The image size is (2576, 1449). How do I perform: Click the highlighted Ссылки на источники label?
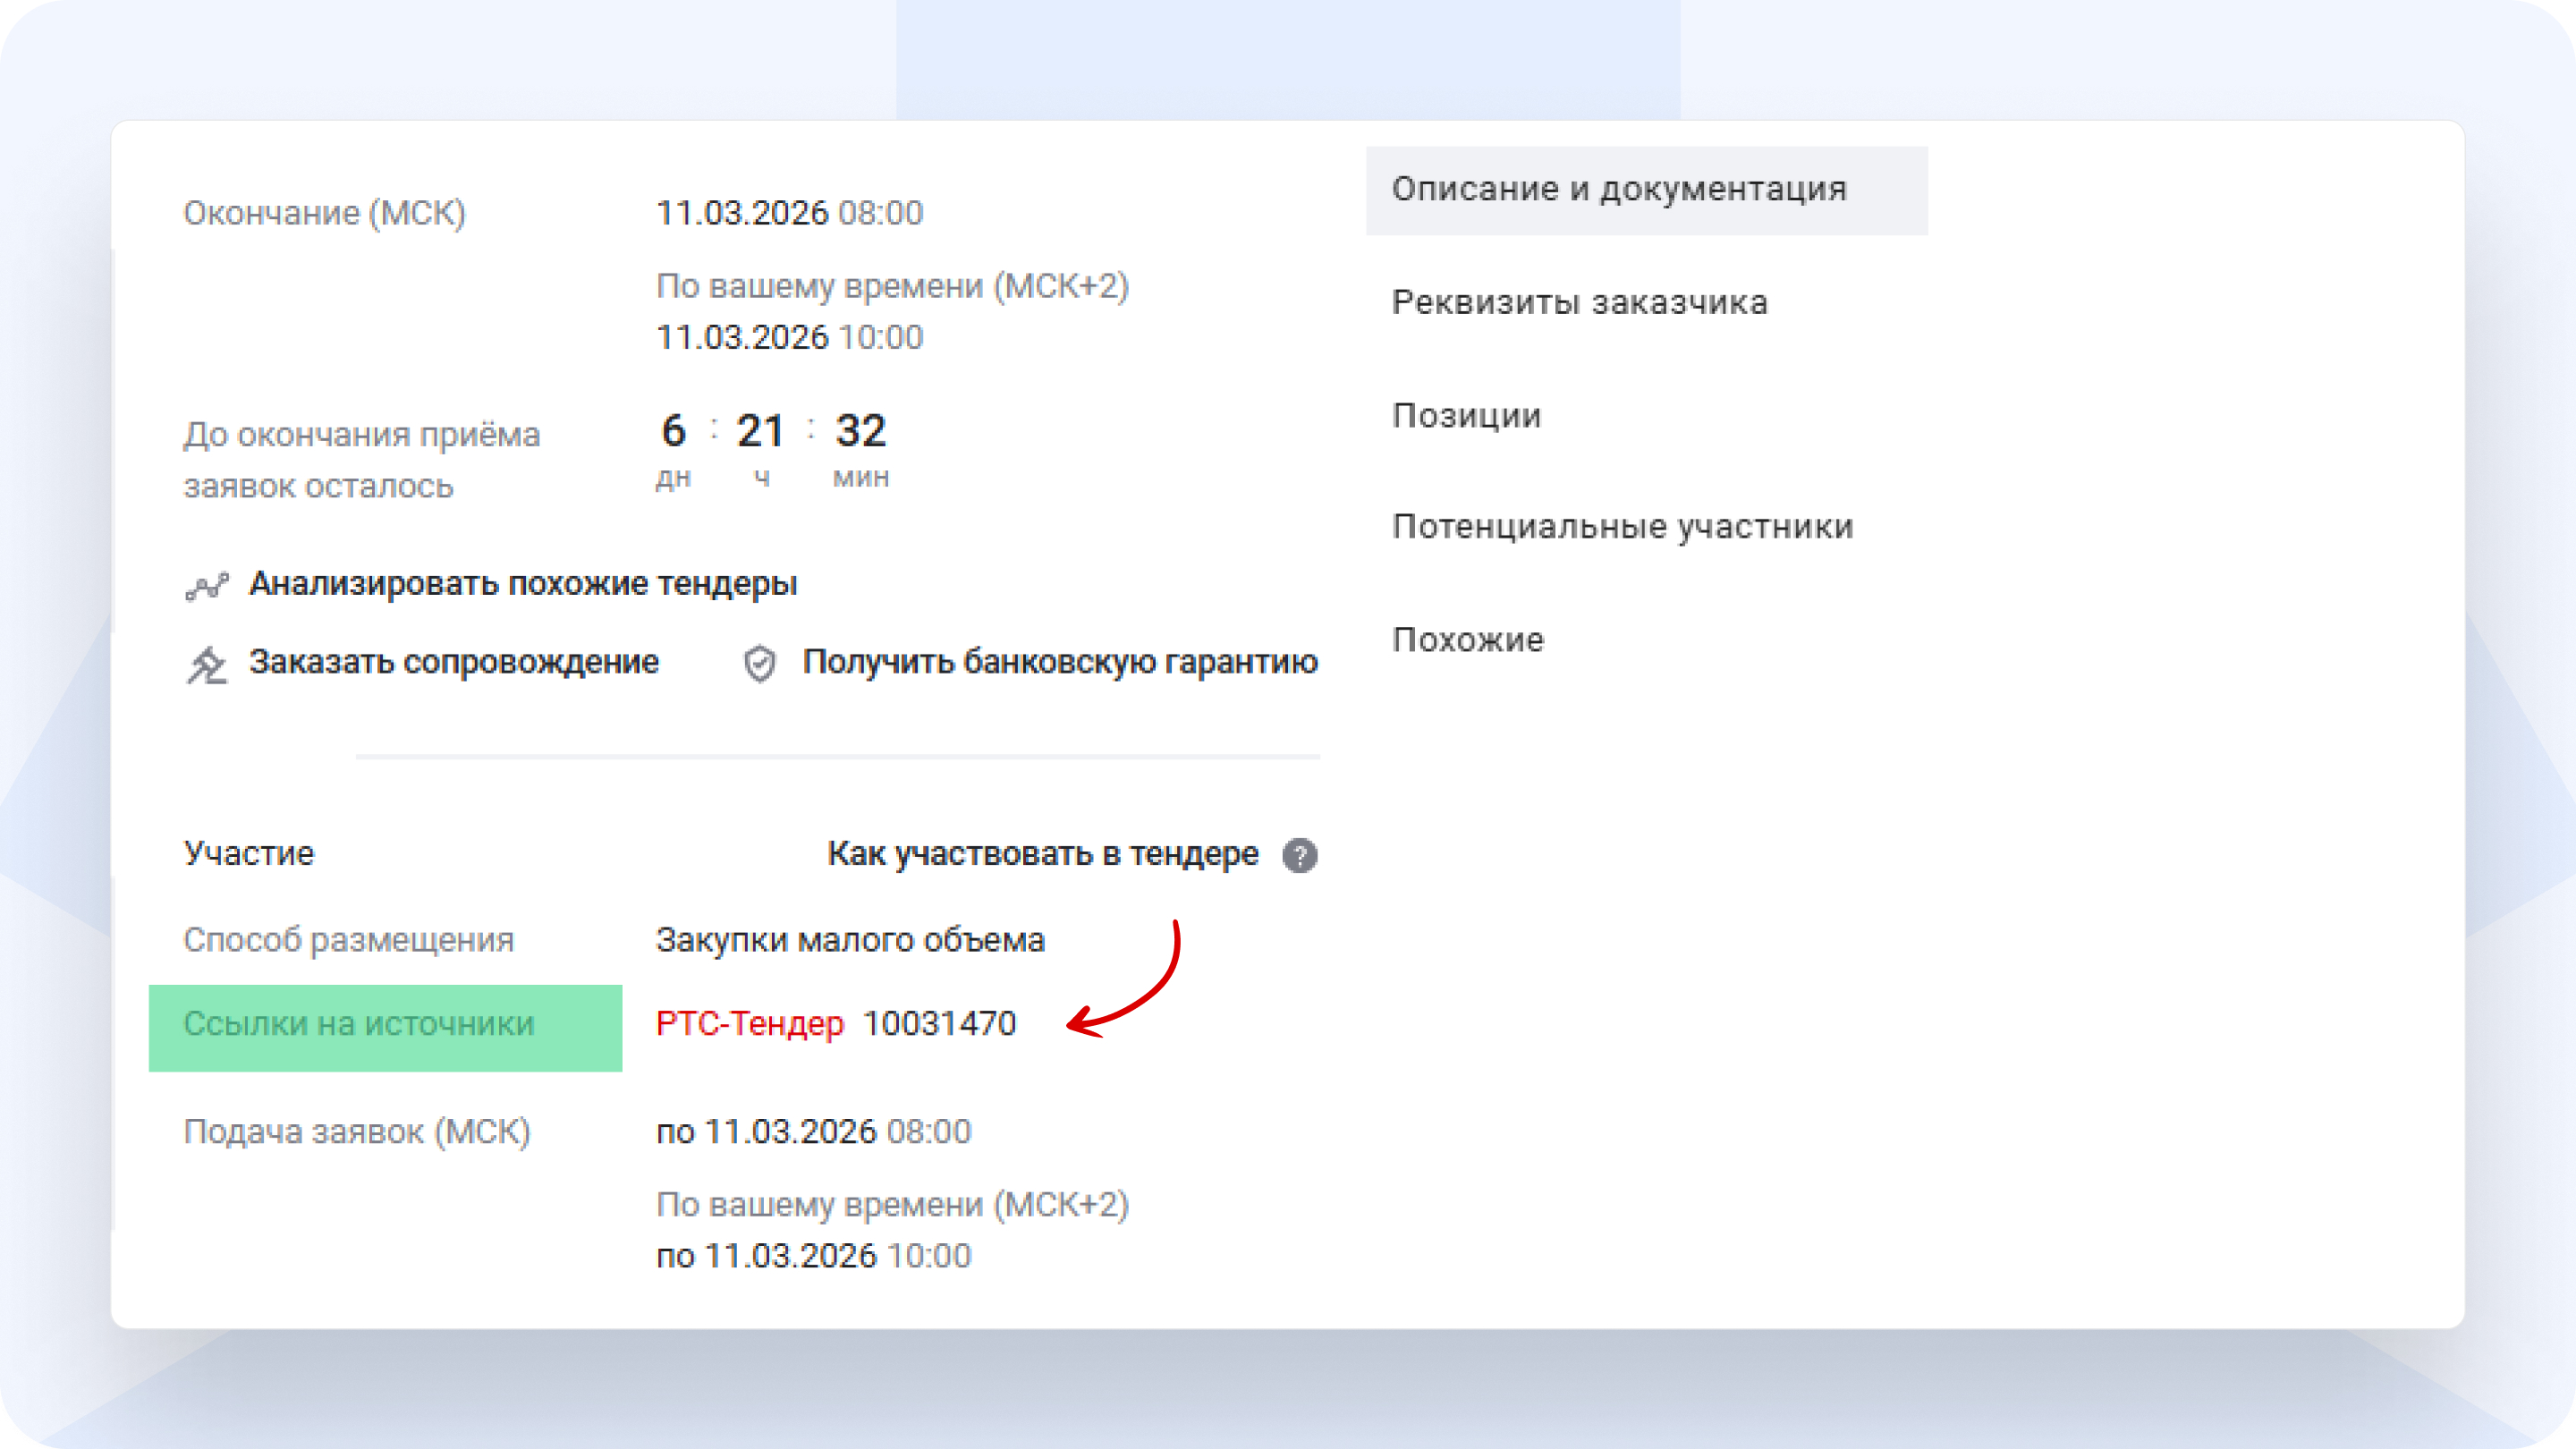[359, 1025]
